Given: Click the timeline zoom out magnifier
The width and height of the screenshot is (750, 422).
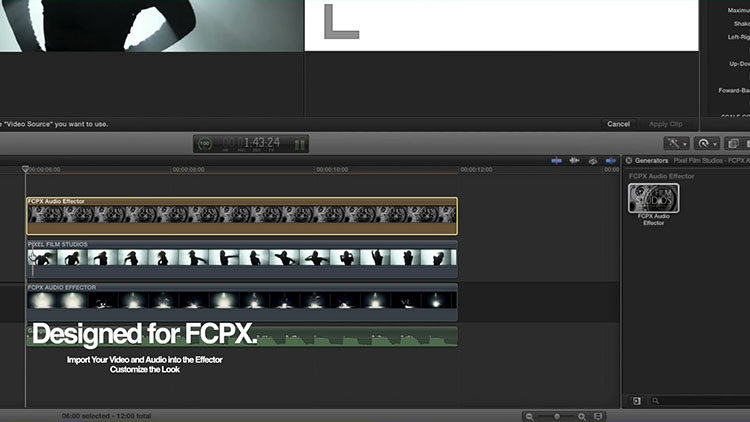Looking at the screenshot, I should 529,417.
